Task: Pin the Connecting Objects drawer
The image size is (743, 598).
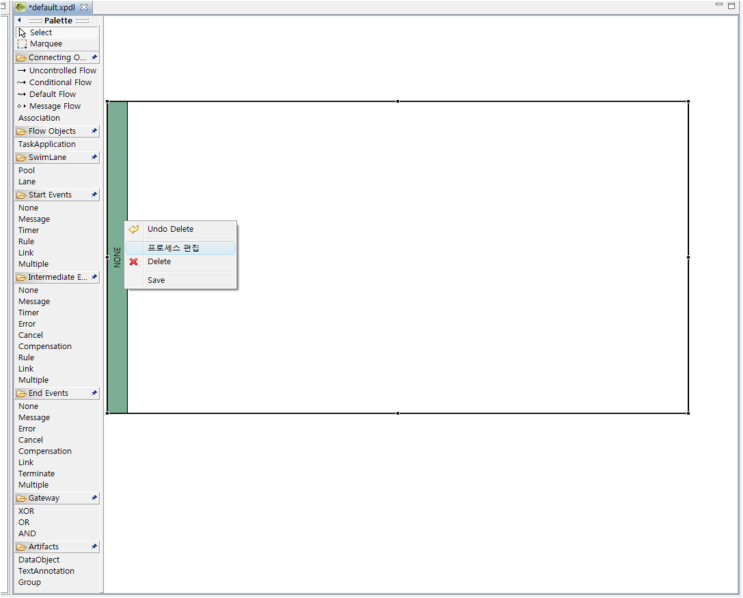Action: tap(94, 57)
